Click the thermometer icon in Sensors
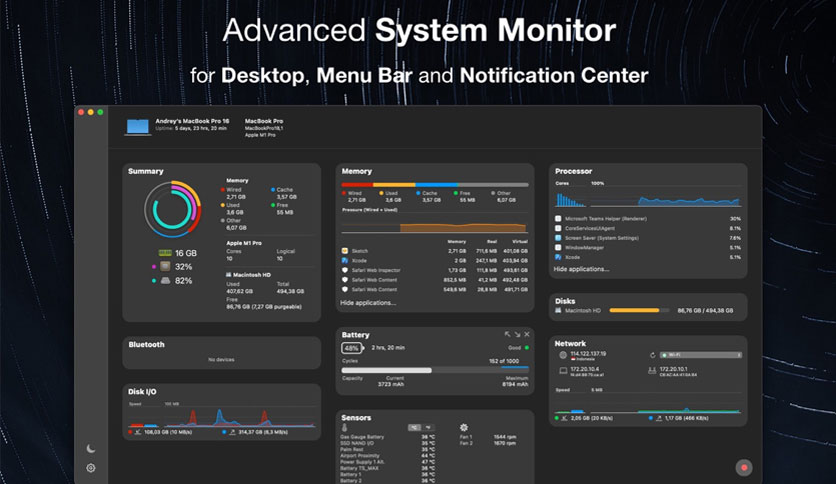836x484 pixels. point(344,427)
